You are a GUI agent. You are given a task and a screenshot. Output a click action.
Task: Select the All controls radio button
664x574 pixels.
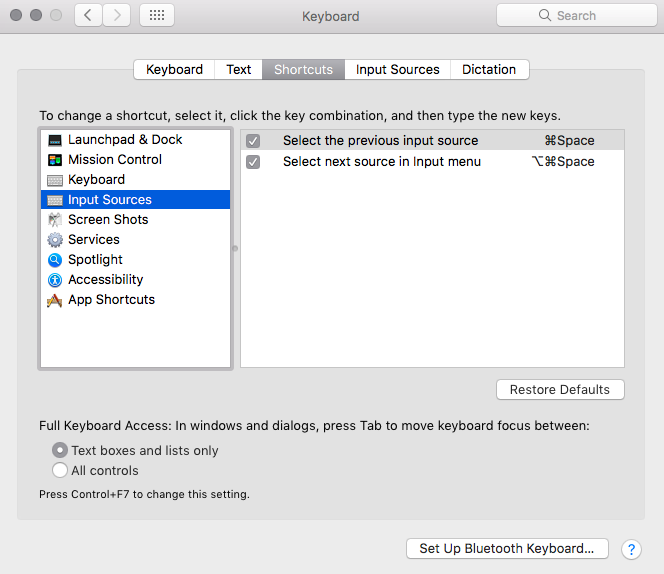pyautogui.click(x=60, y=470)
